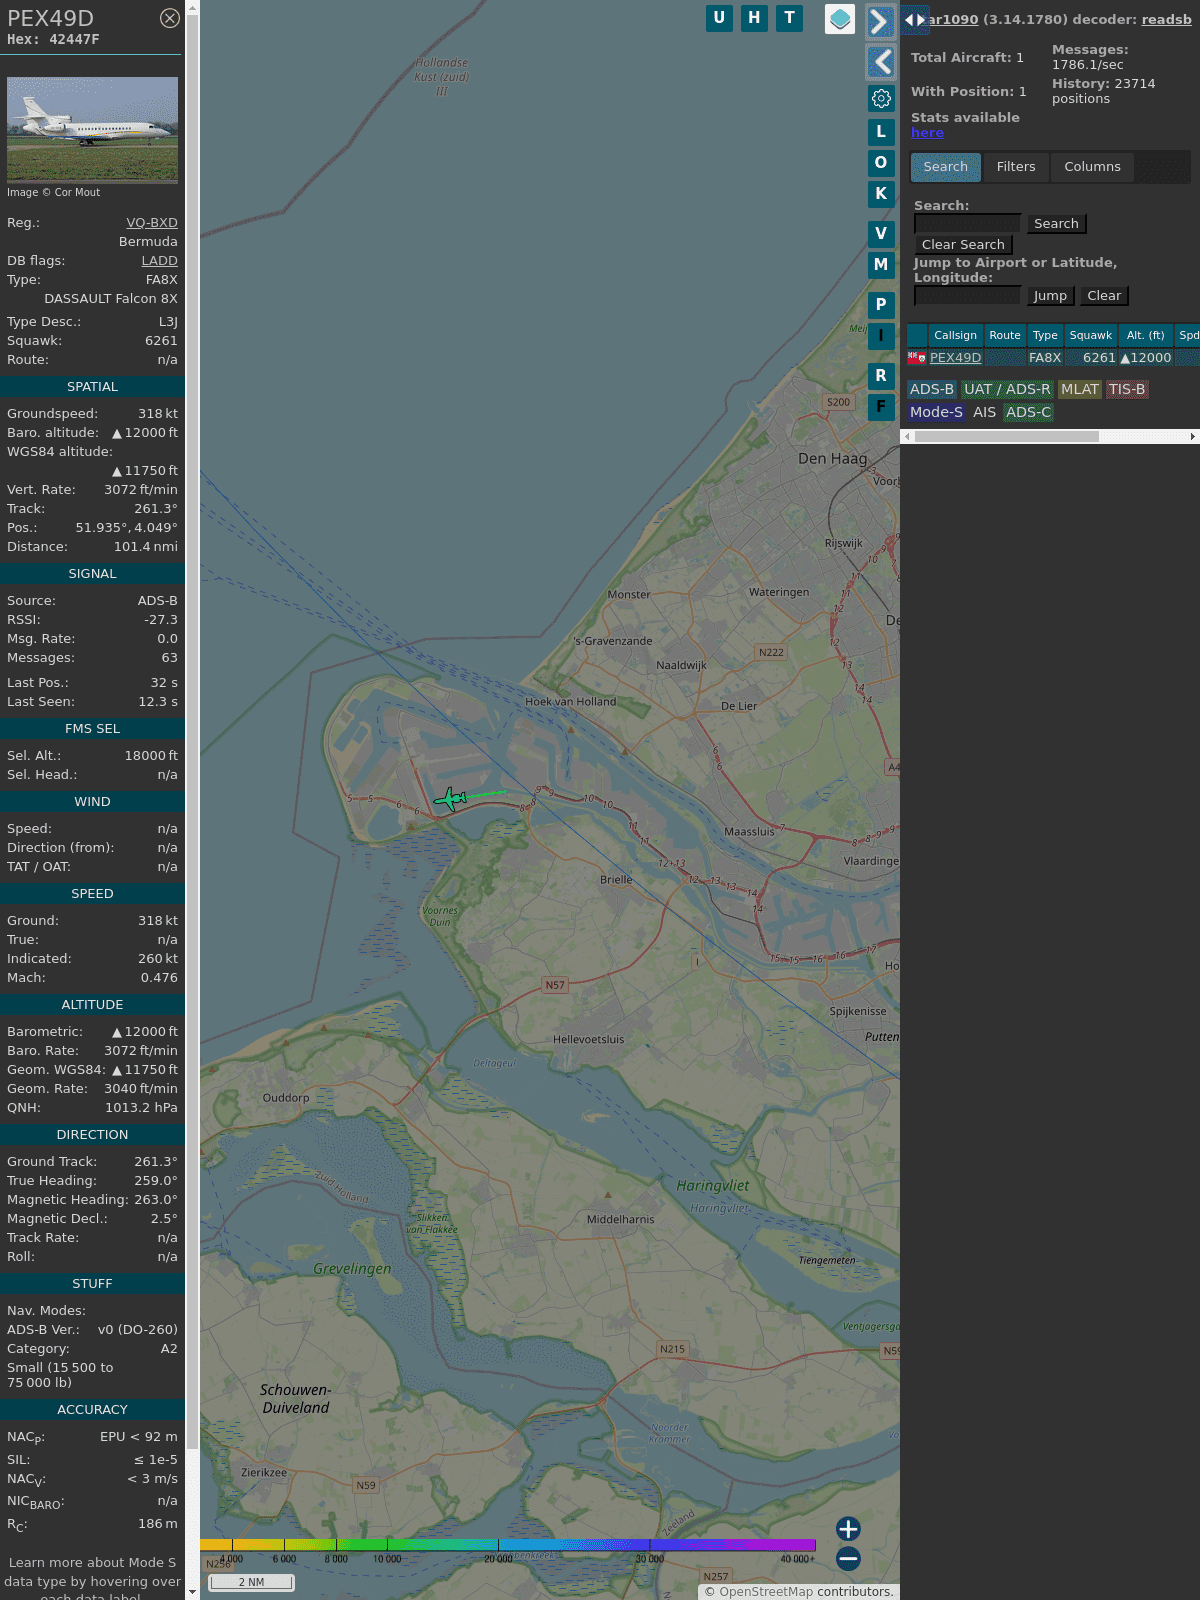Select the green aircraft icon on map

tap(451, 799)
